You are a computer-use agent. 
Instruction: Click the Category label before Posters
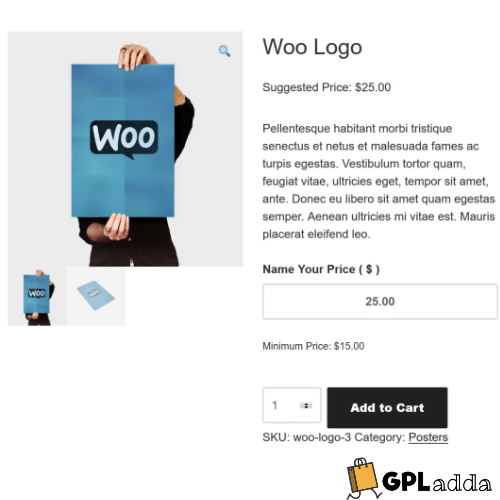380,437
